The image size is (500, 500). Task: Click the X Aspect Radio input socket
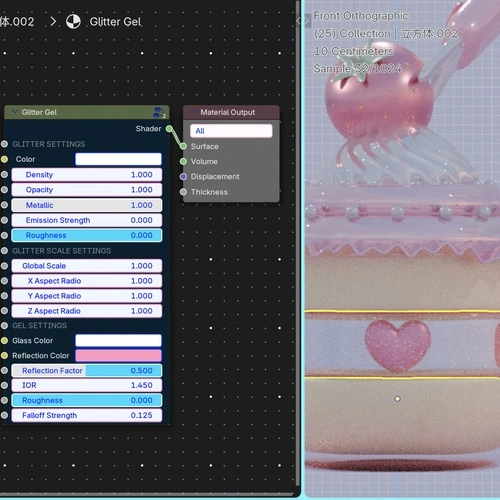(x=4, y=281)
